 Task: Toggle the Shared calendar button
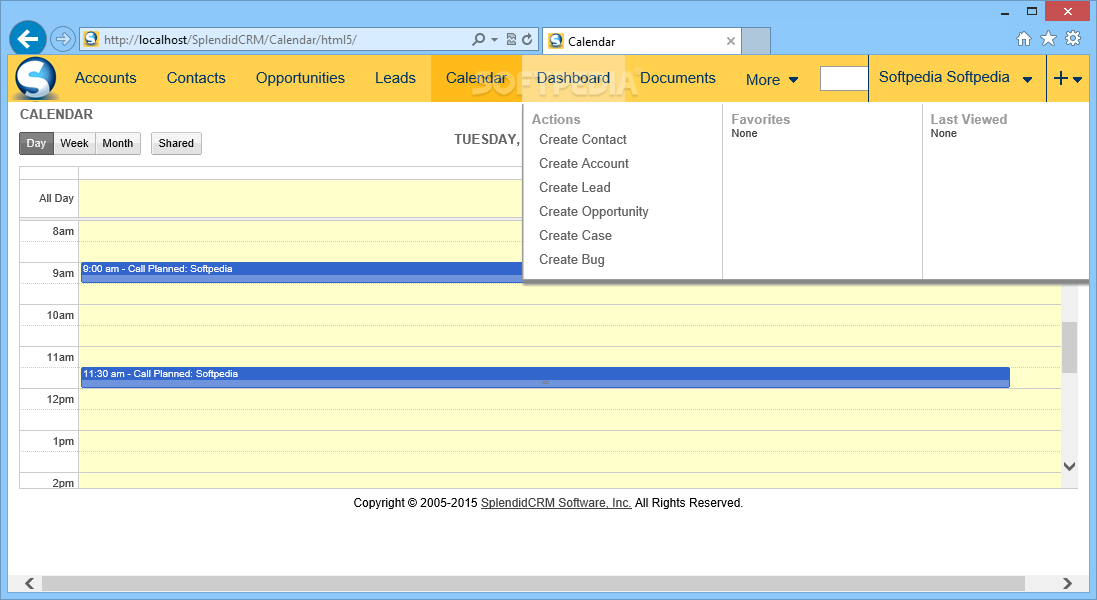coord(176,143)
